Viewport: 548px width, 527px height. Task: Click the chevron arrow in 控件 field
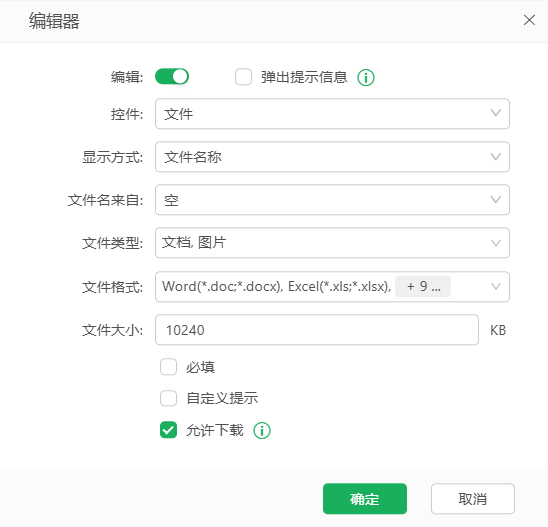coord(496,113)
